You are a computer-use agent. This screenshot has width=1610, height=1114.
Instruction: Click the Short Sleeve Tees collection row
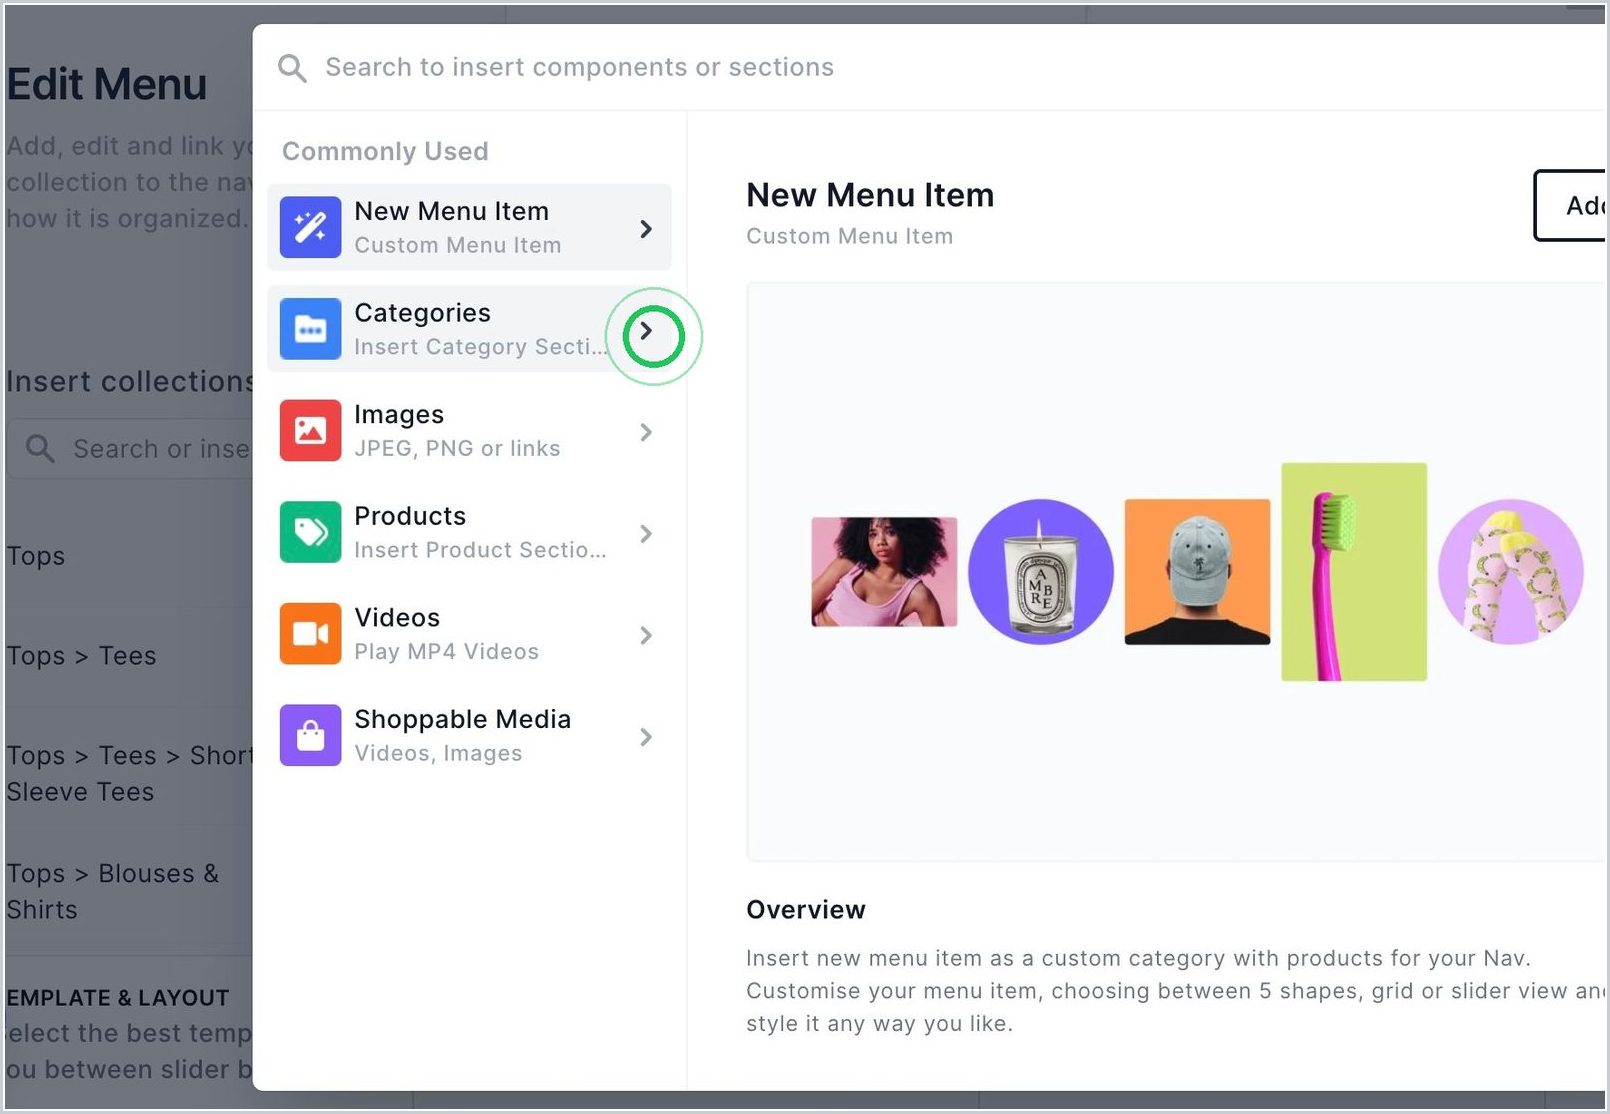(129, 773)
